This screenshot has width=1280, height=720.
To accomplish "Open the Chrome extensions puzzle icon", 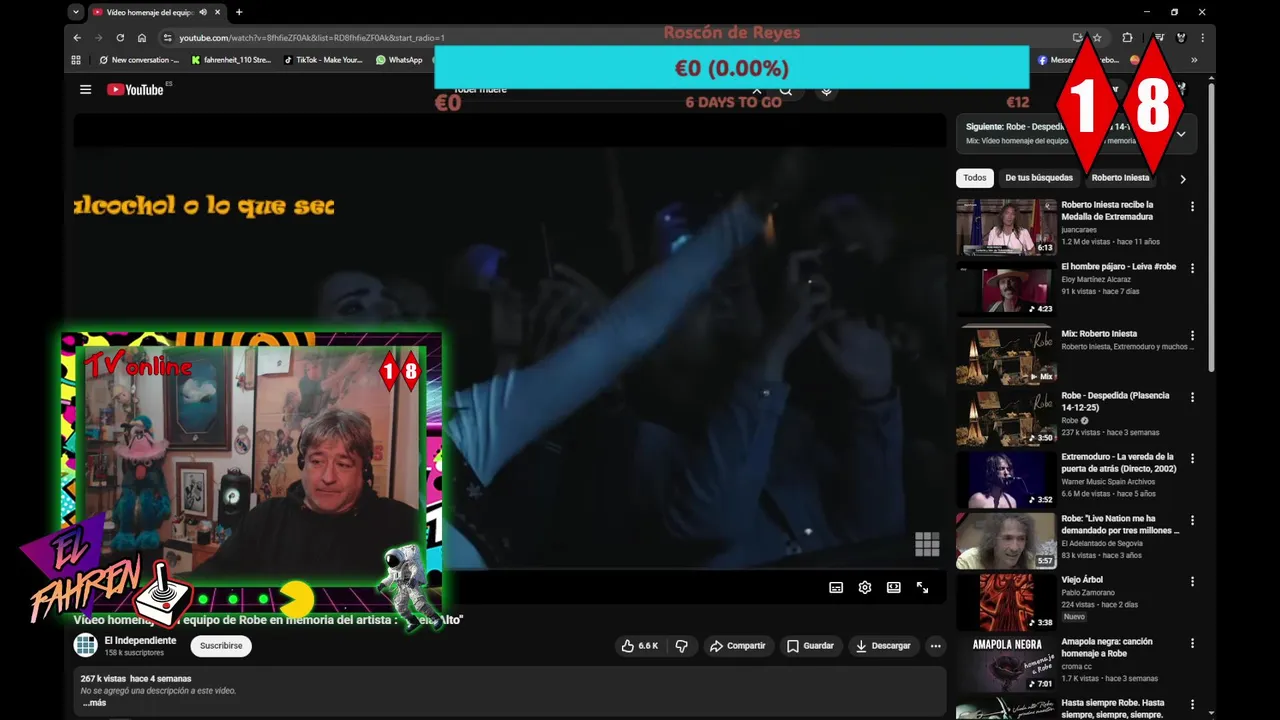I will (1127, 38).
